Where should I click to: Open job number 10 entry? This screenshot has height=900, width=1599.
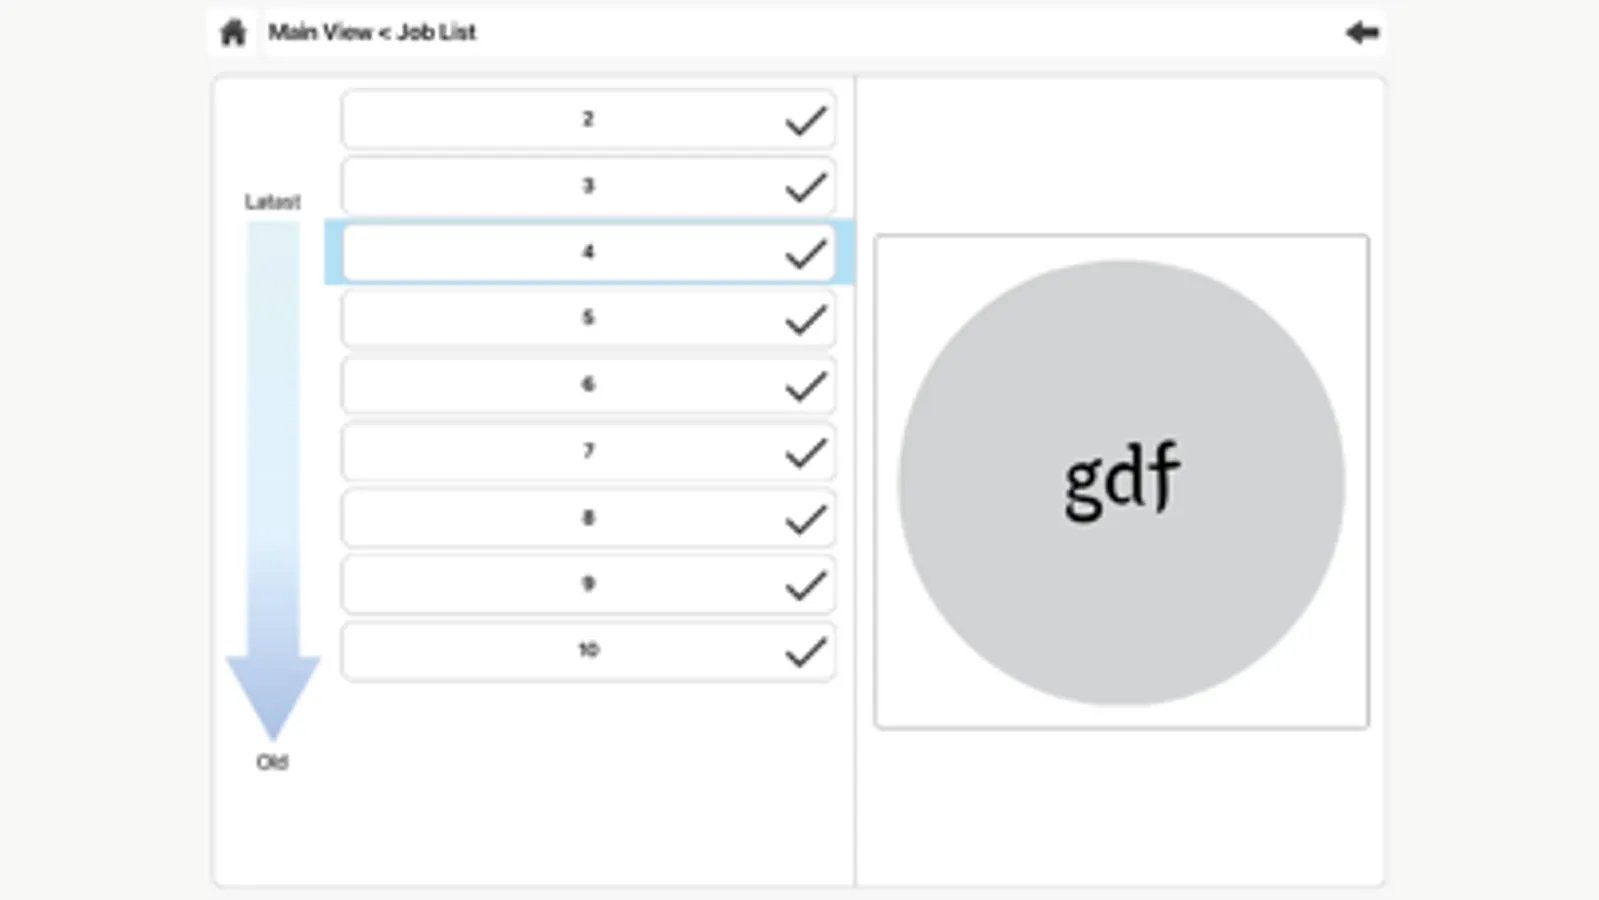tap(588, 651)
